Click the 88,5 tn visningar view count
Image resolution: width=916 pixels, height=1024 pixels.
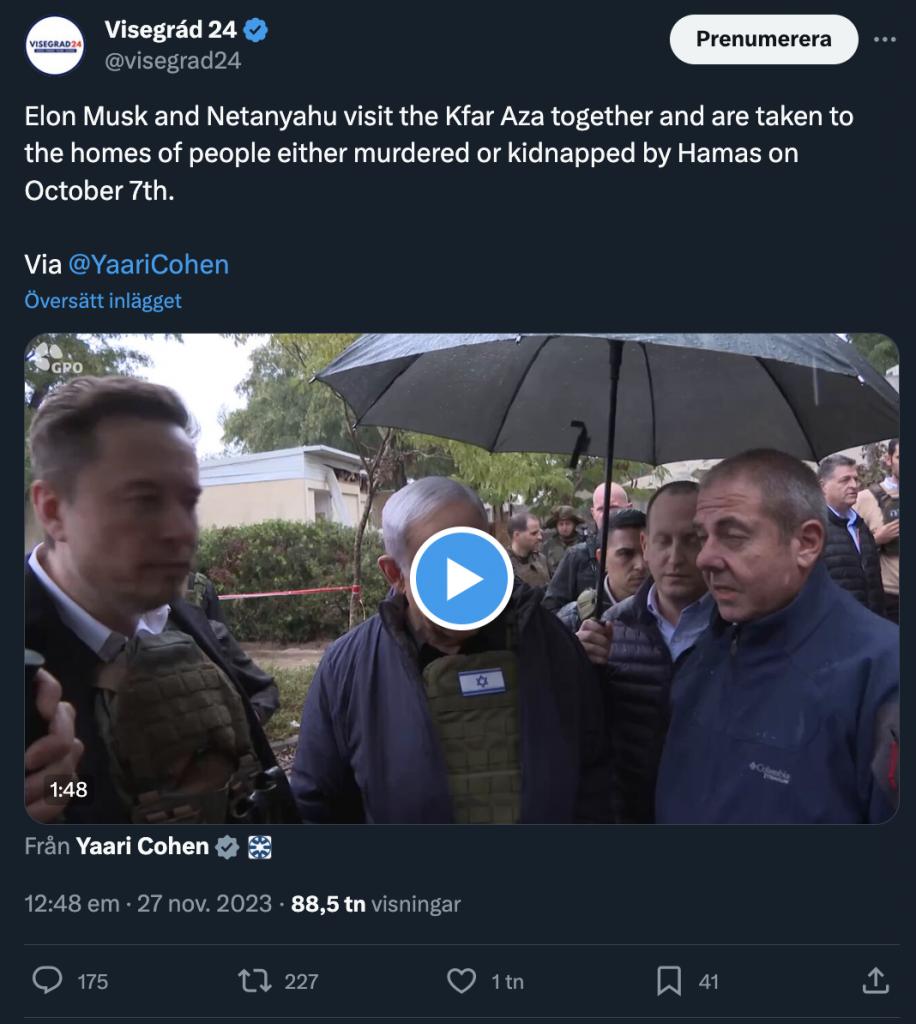click(x=375, y=904)
